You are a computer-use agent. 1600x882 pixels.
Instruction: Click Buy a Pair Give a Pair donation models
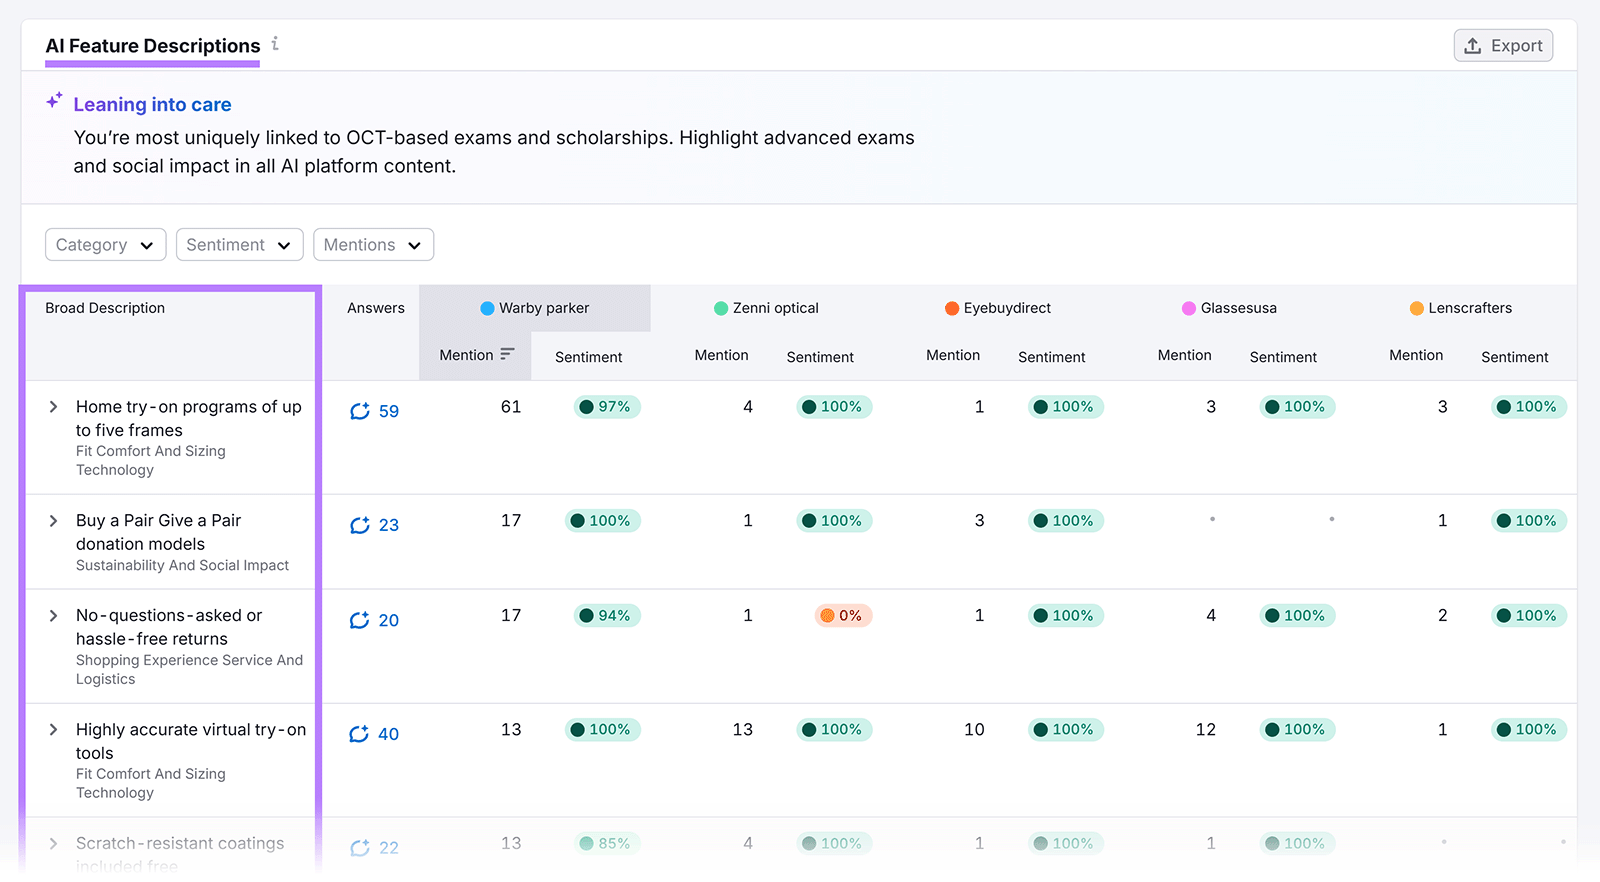158,533
